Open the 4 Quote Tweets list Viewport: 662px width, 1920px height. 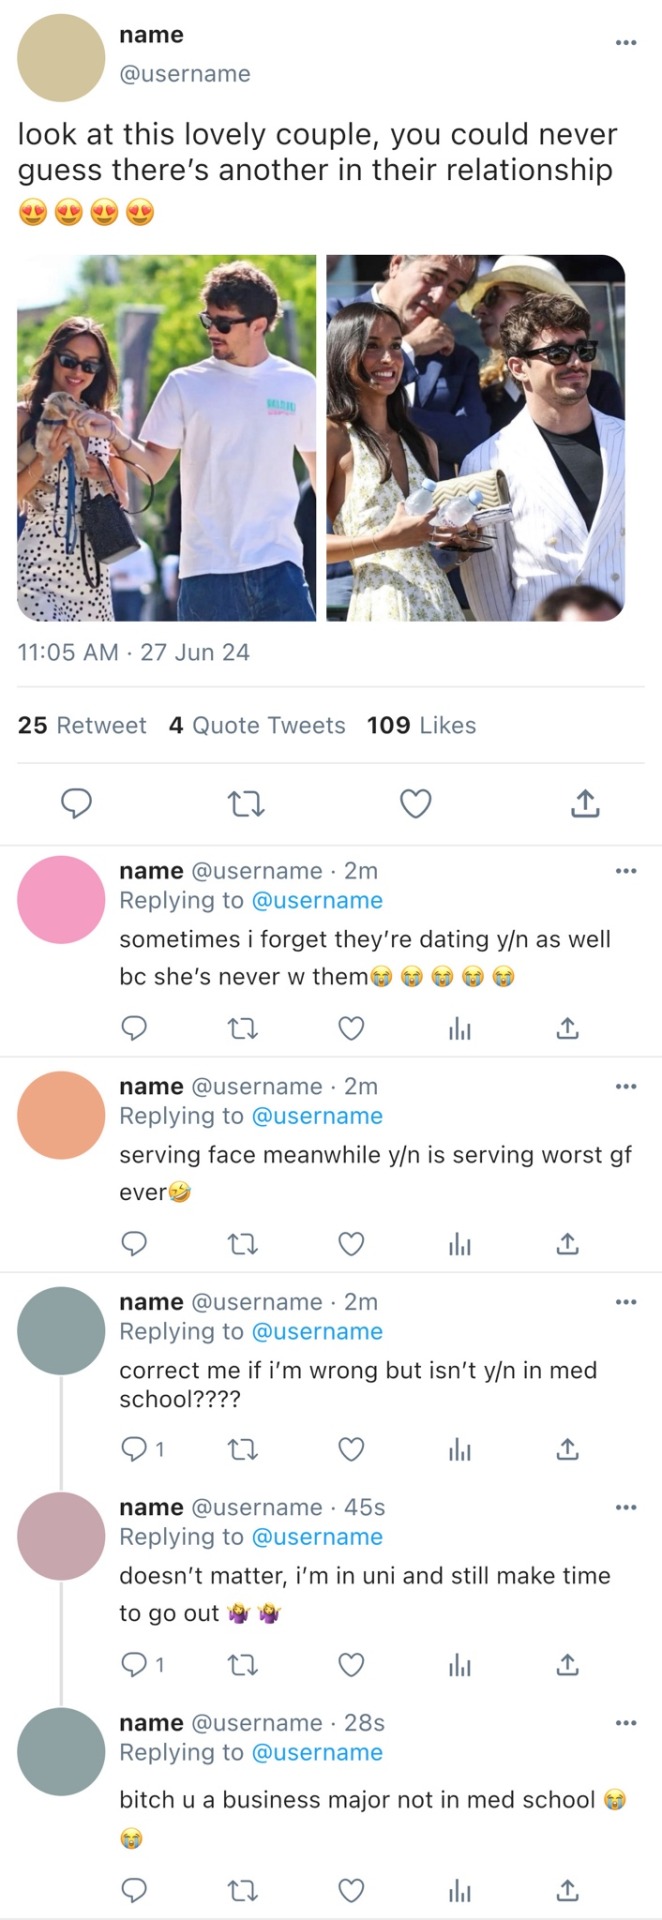click(x=257, y=725)
